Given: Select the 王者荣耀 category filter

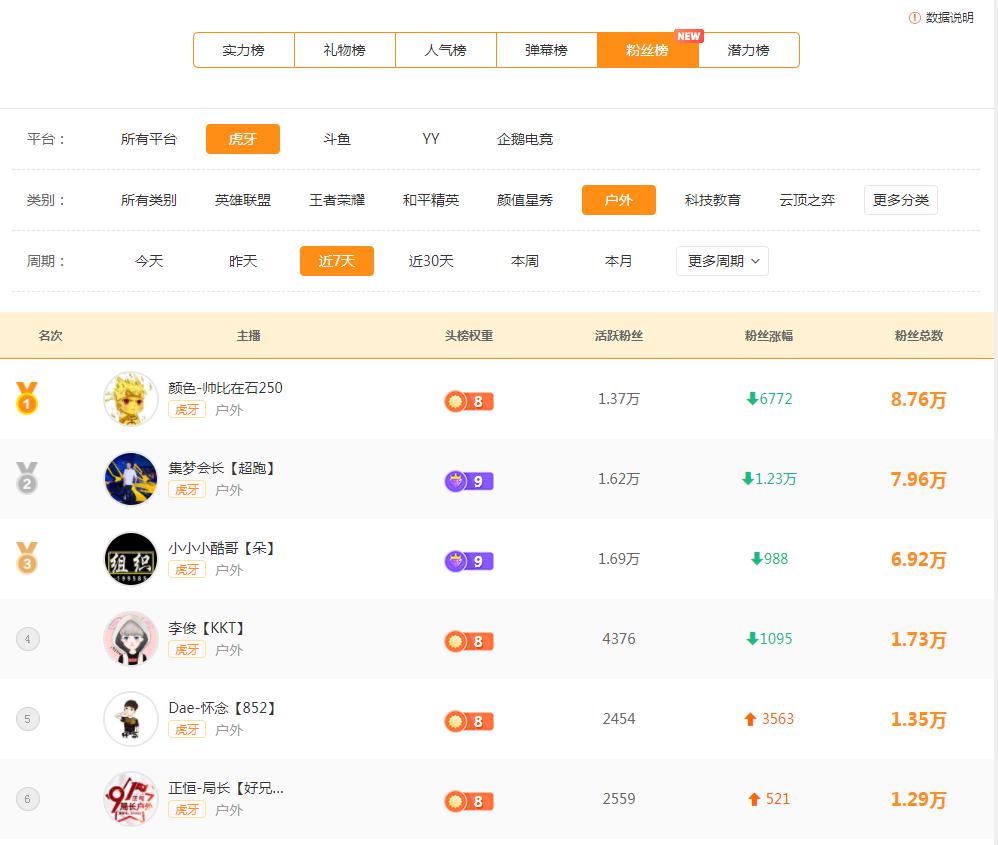Looking at the screenshot, I should 337,200.
